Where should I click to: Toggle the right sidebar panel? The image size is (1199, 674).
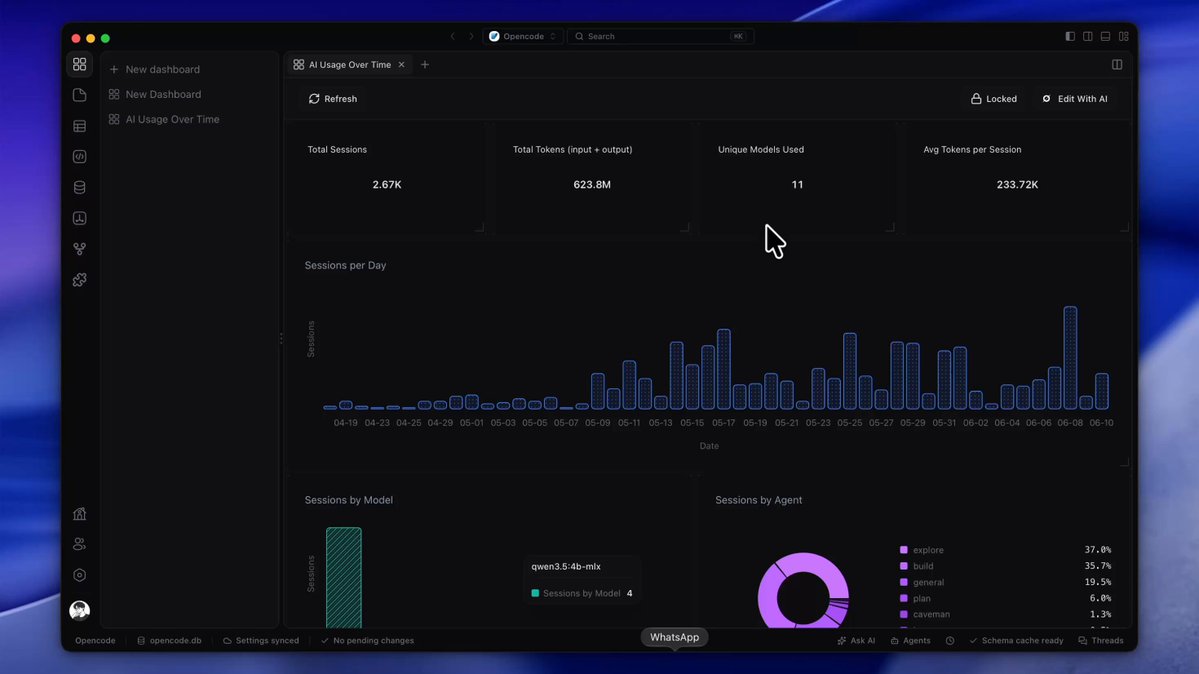[1087, 37]
